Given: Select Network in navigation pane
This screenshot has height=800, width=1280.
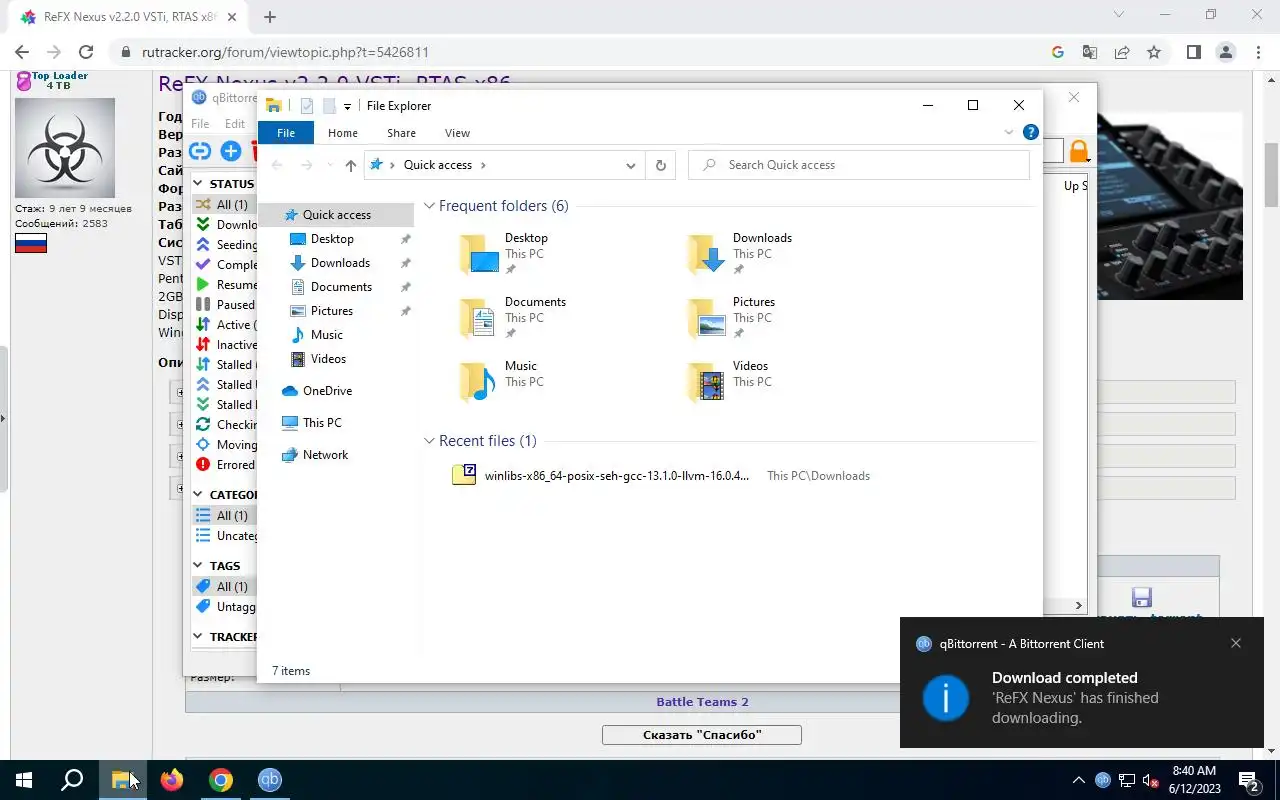Looking at the screenshot, I should click(325, 455).
